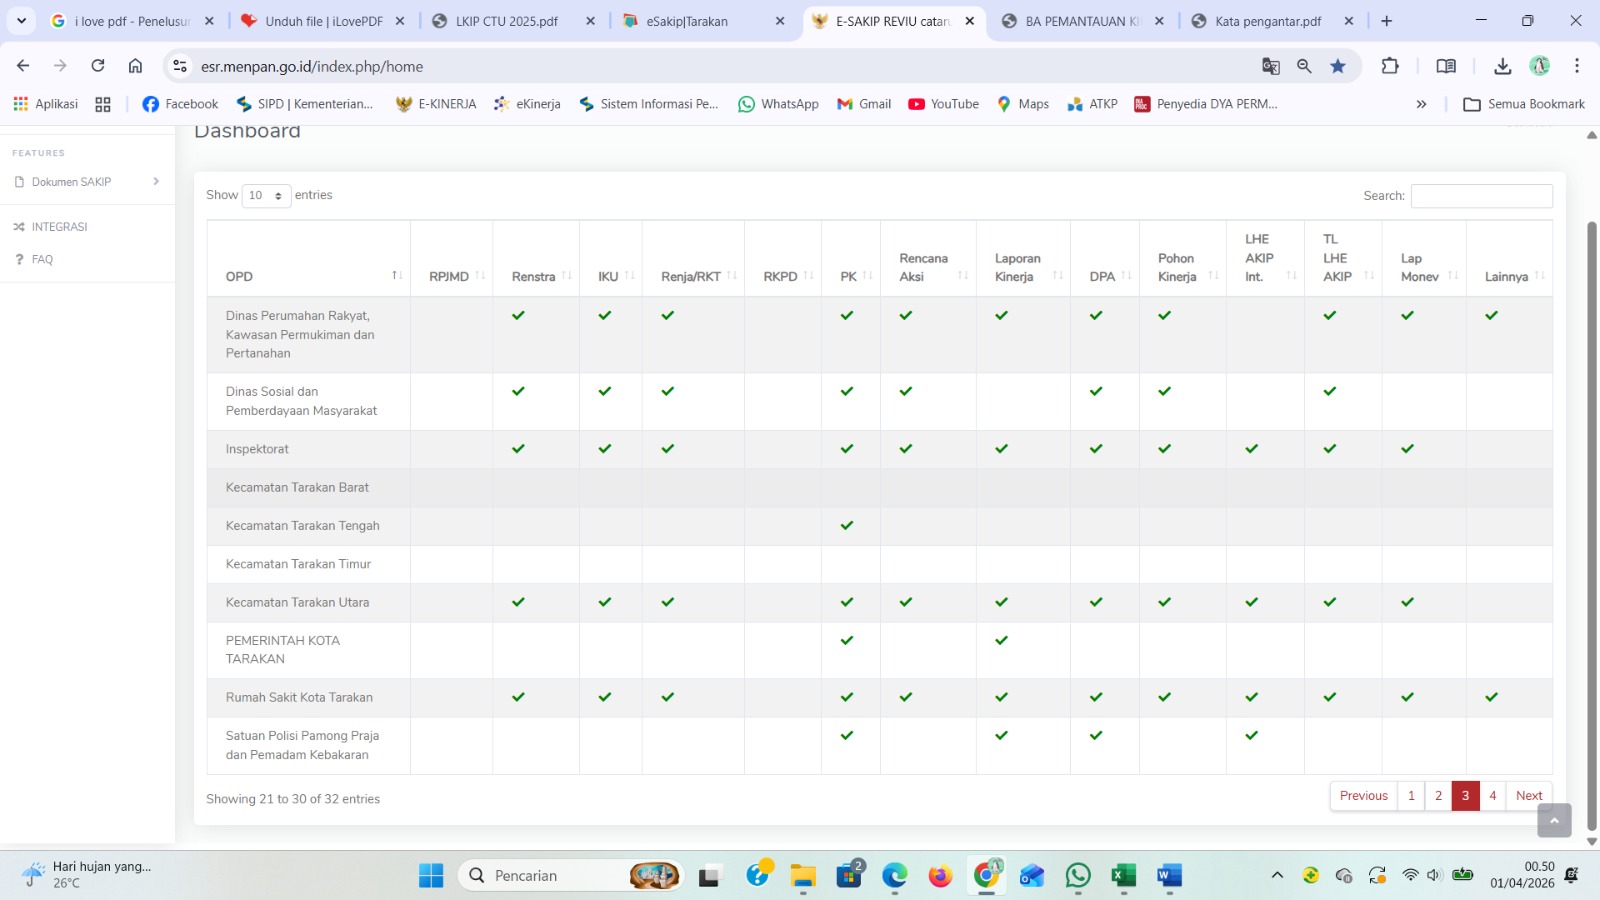Reload the current page
The image size is (1600, 900).
click(x=98, y=66)
